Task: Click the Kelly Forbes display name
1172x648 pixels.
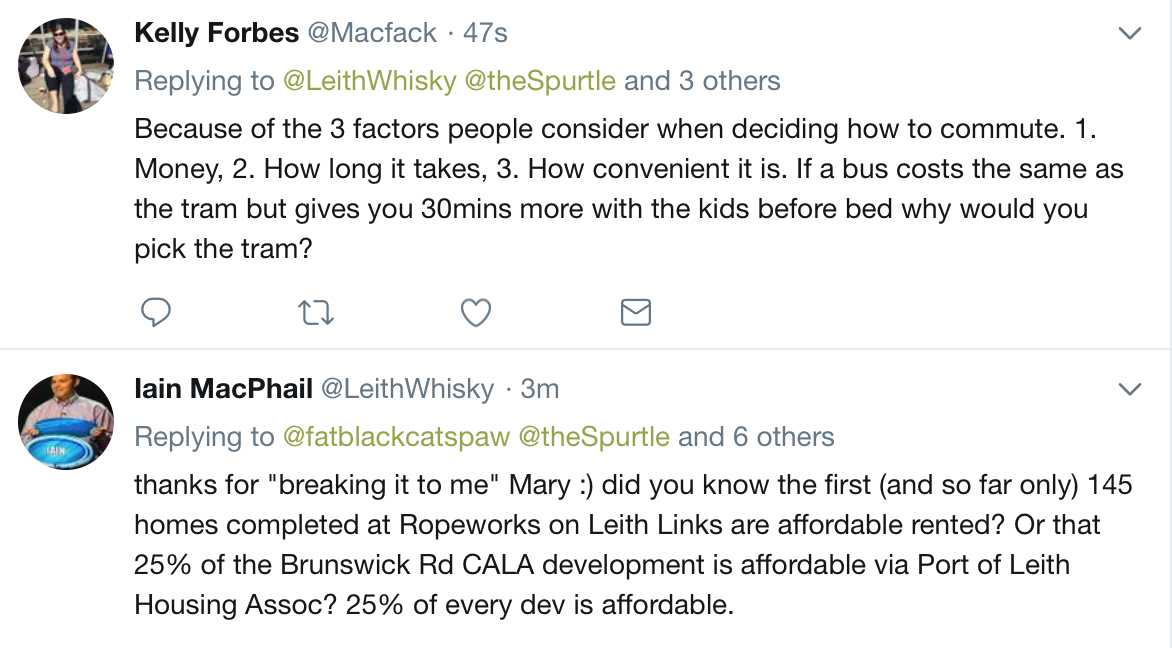Action: point(217,33)
